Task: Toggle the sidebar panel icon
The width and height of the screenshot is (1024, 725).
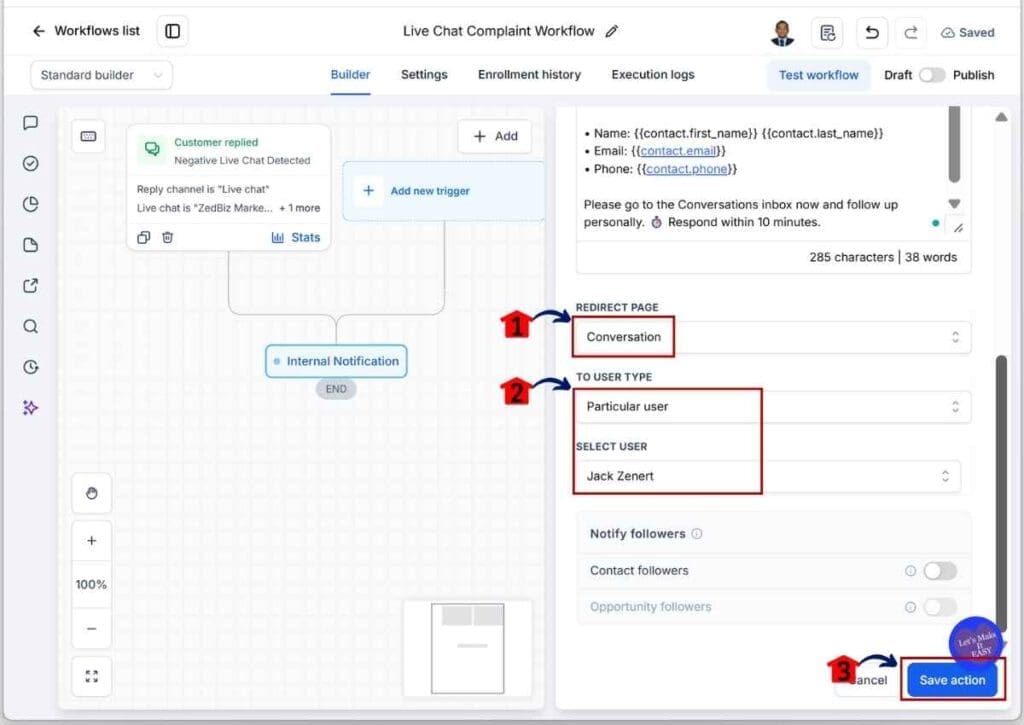Action: coord(172,31)
